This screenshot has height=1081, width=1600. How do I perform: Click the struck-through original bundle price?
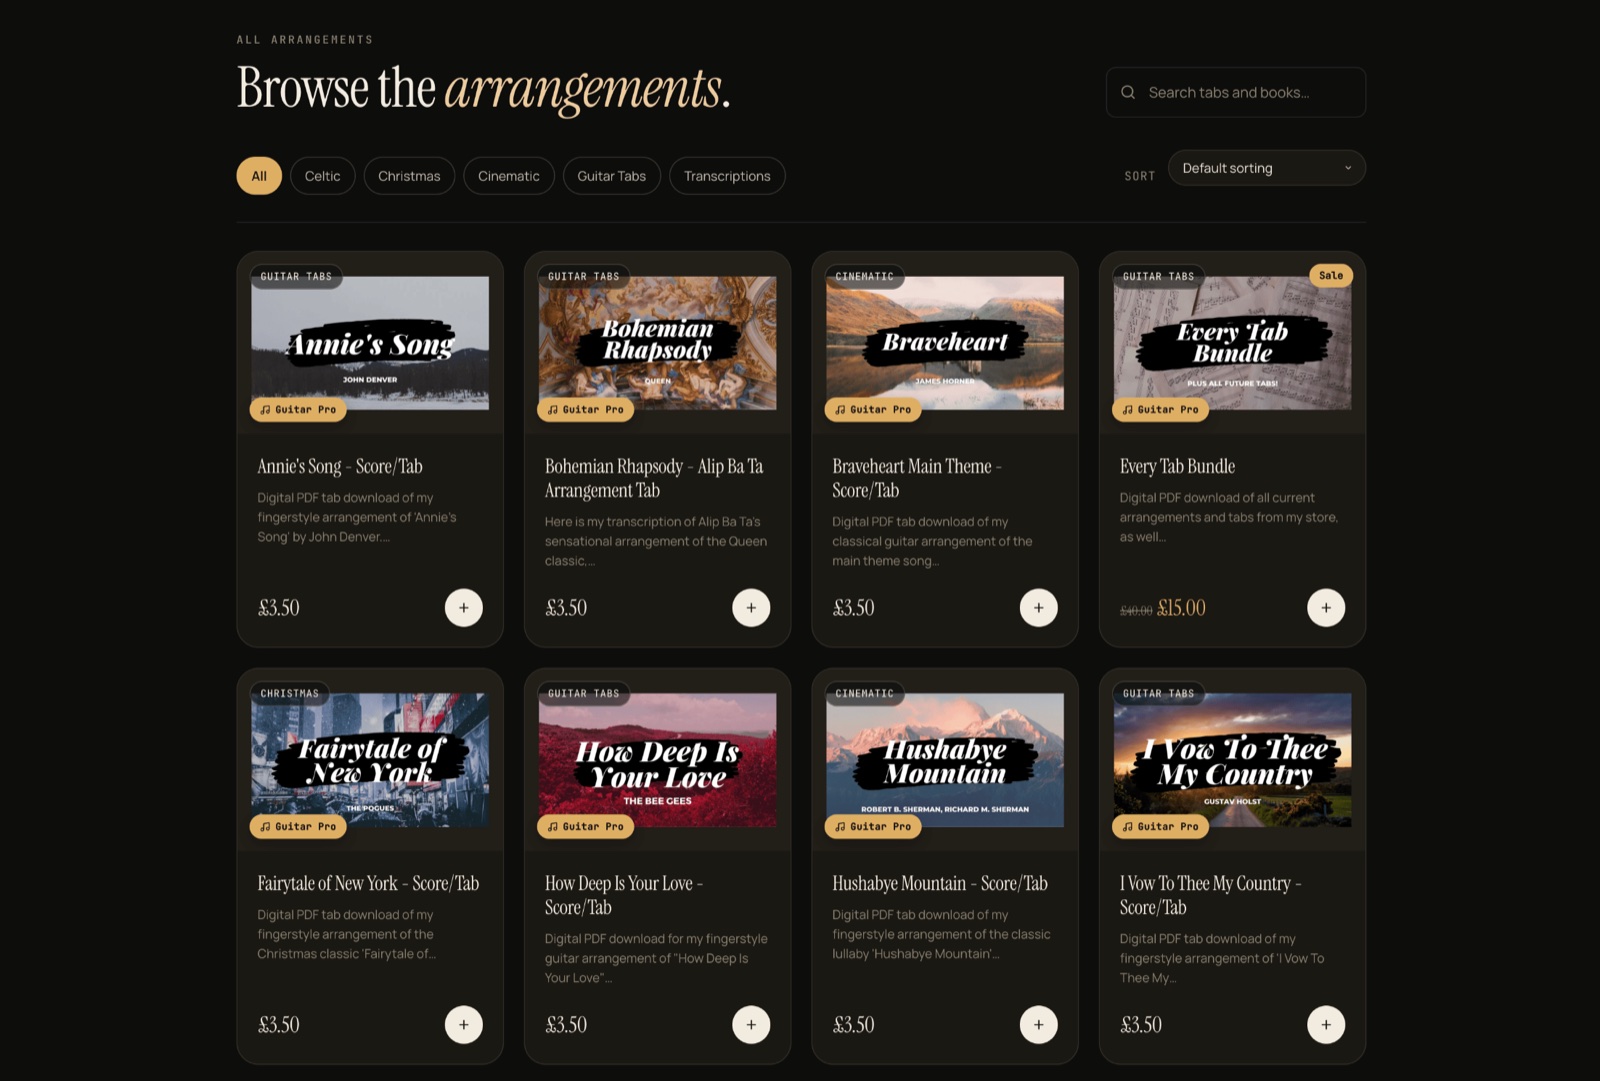pyautogui.click(x=1136, y=610)
